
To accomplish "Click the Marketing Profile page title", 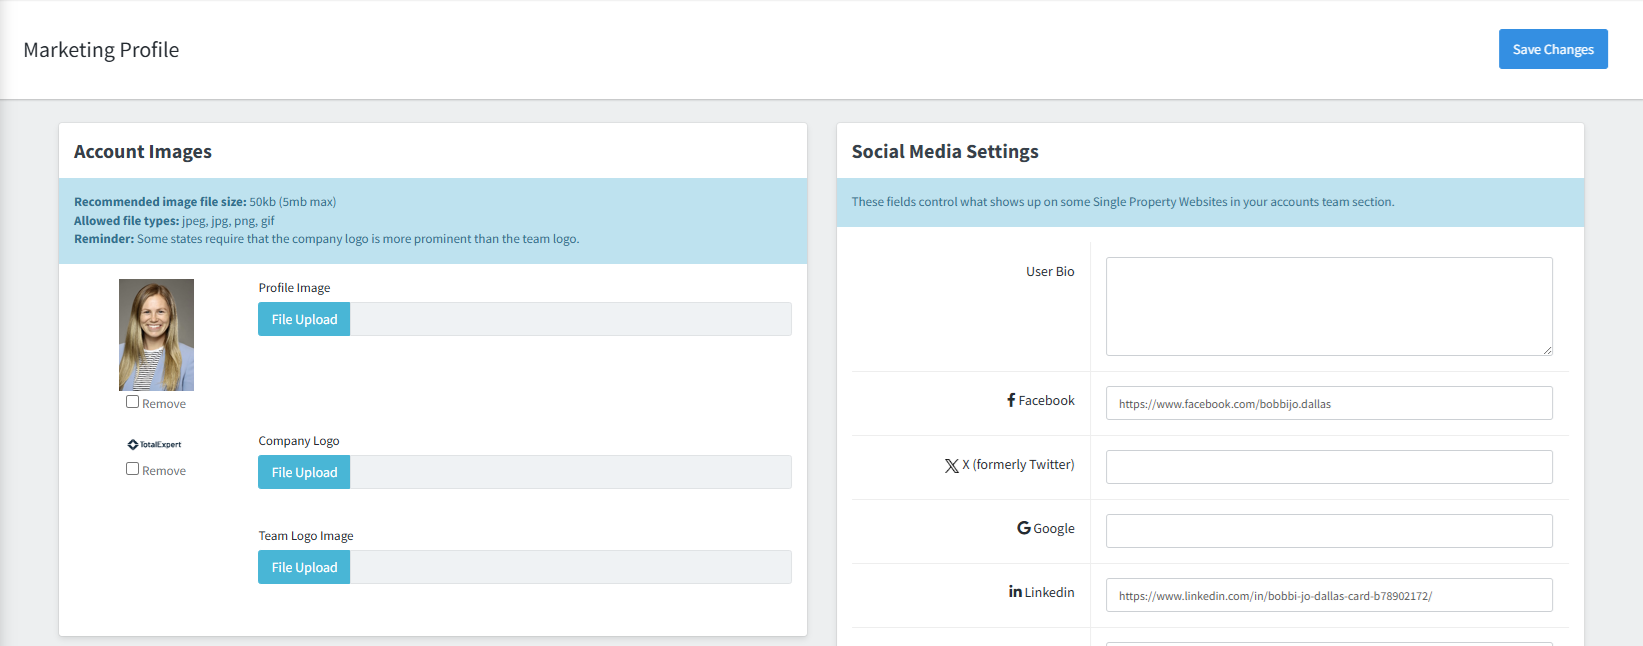I will (x=101, y=50).
